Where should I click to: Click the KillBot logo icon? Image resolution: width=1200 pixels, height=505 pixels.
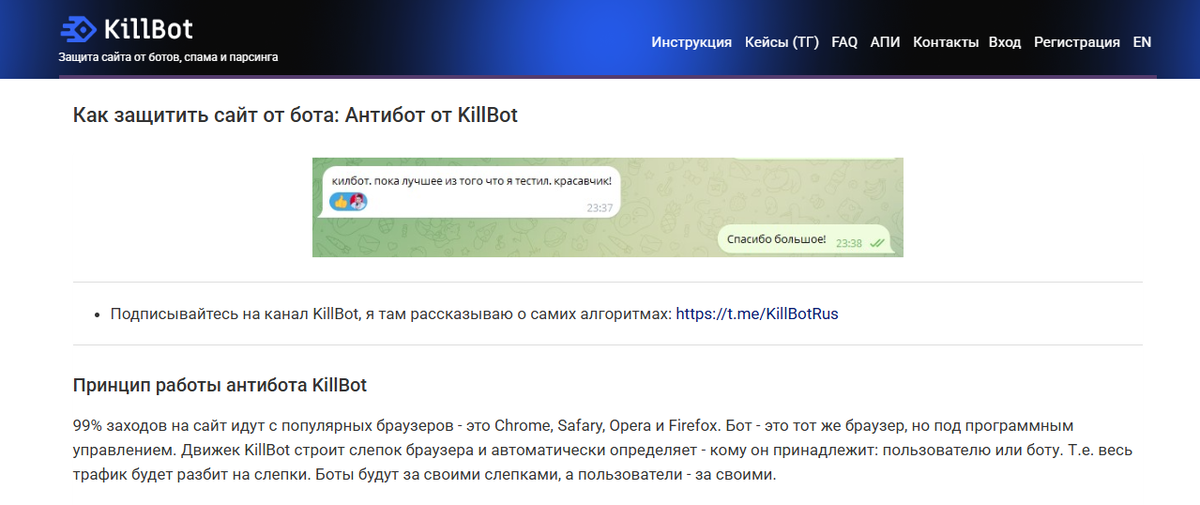[78, 28]
